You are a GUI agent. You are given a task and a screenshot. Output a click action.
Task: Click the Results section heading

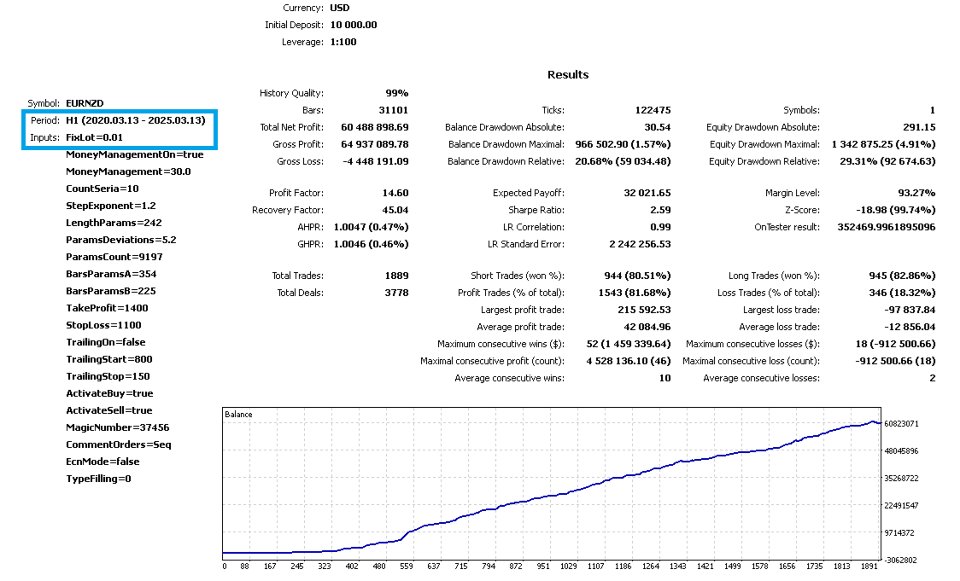click(x=568, y=75)
